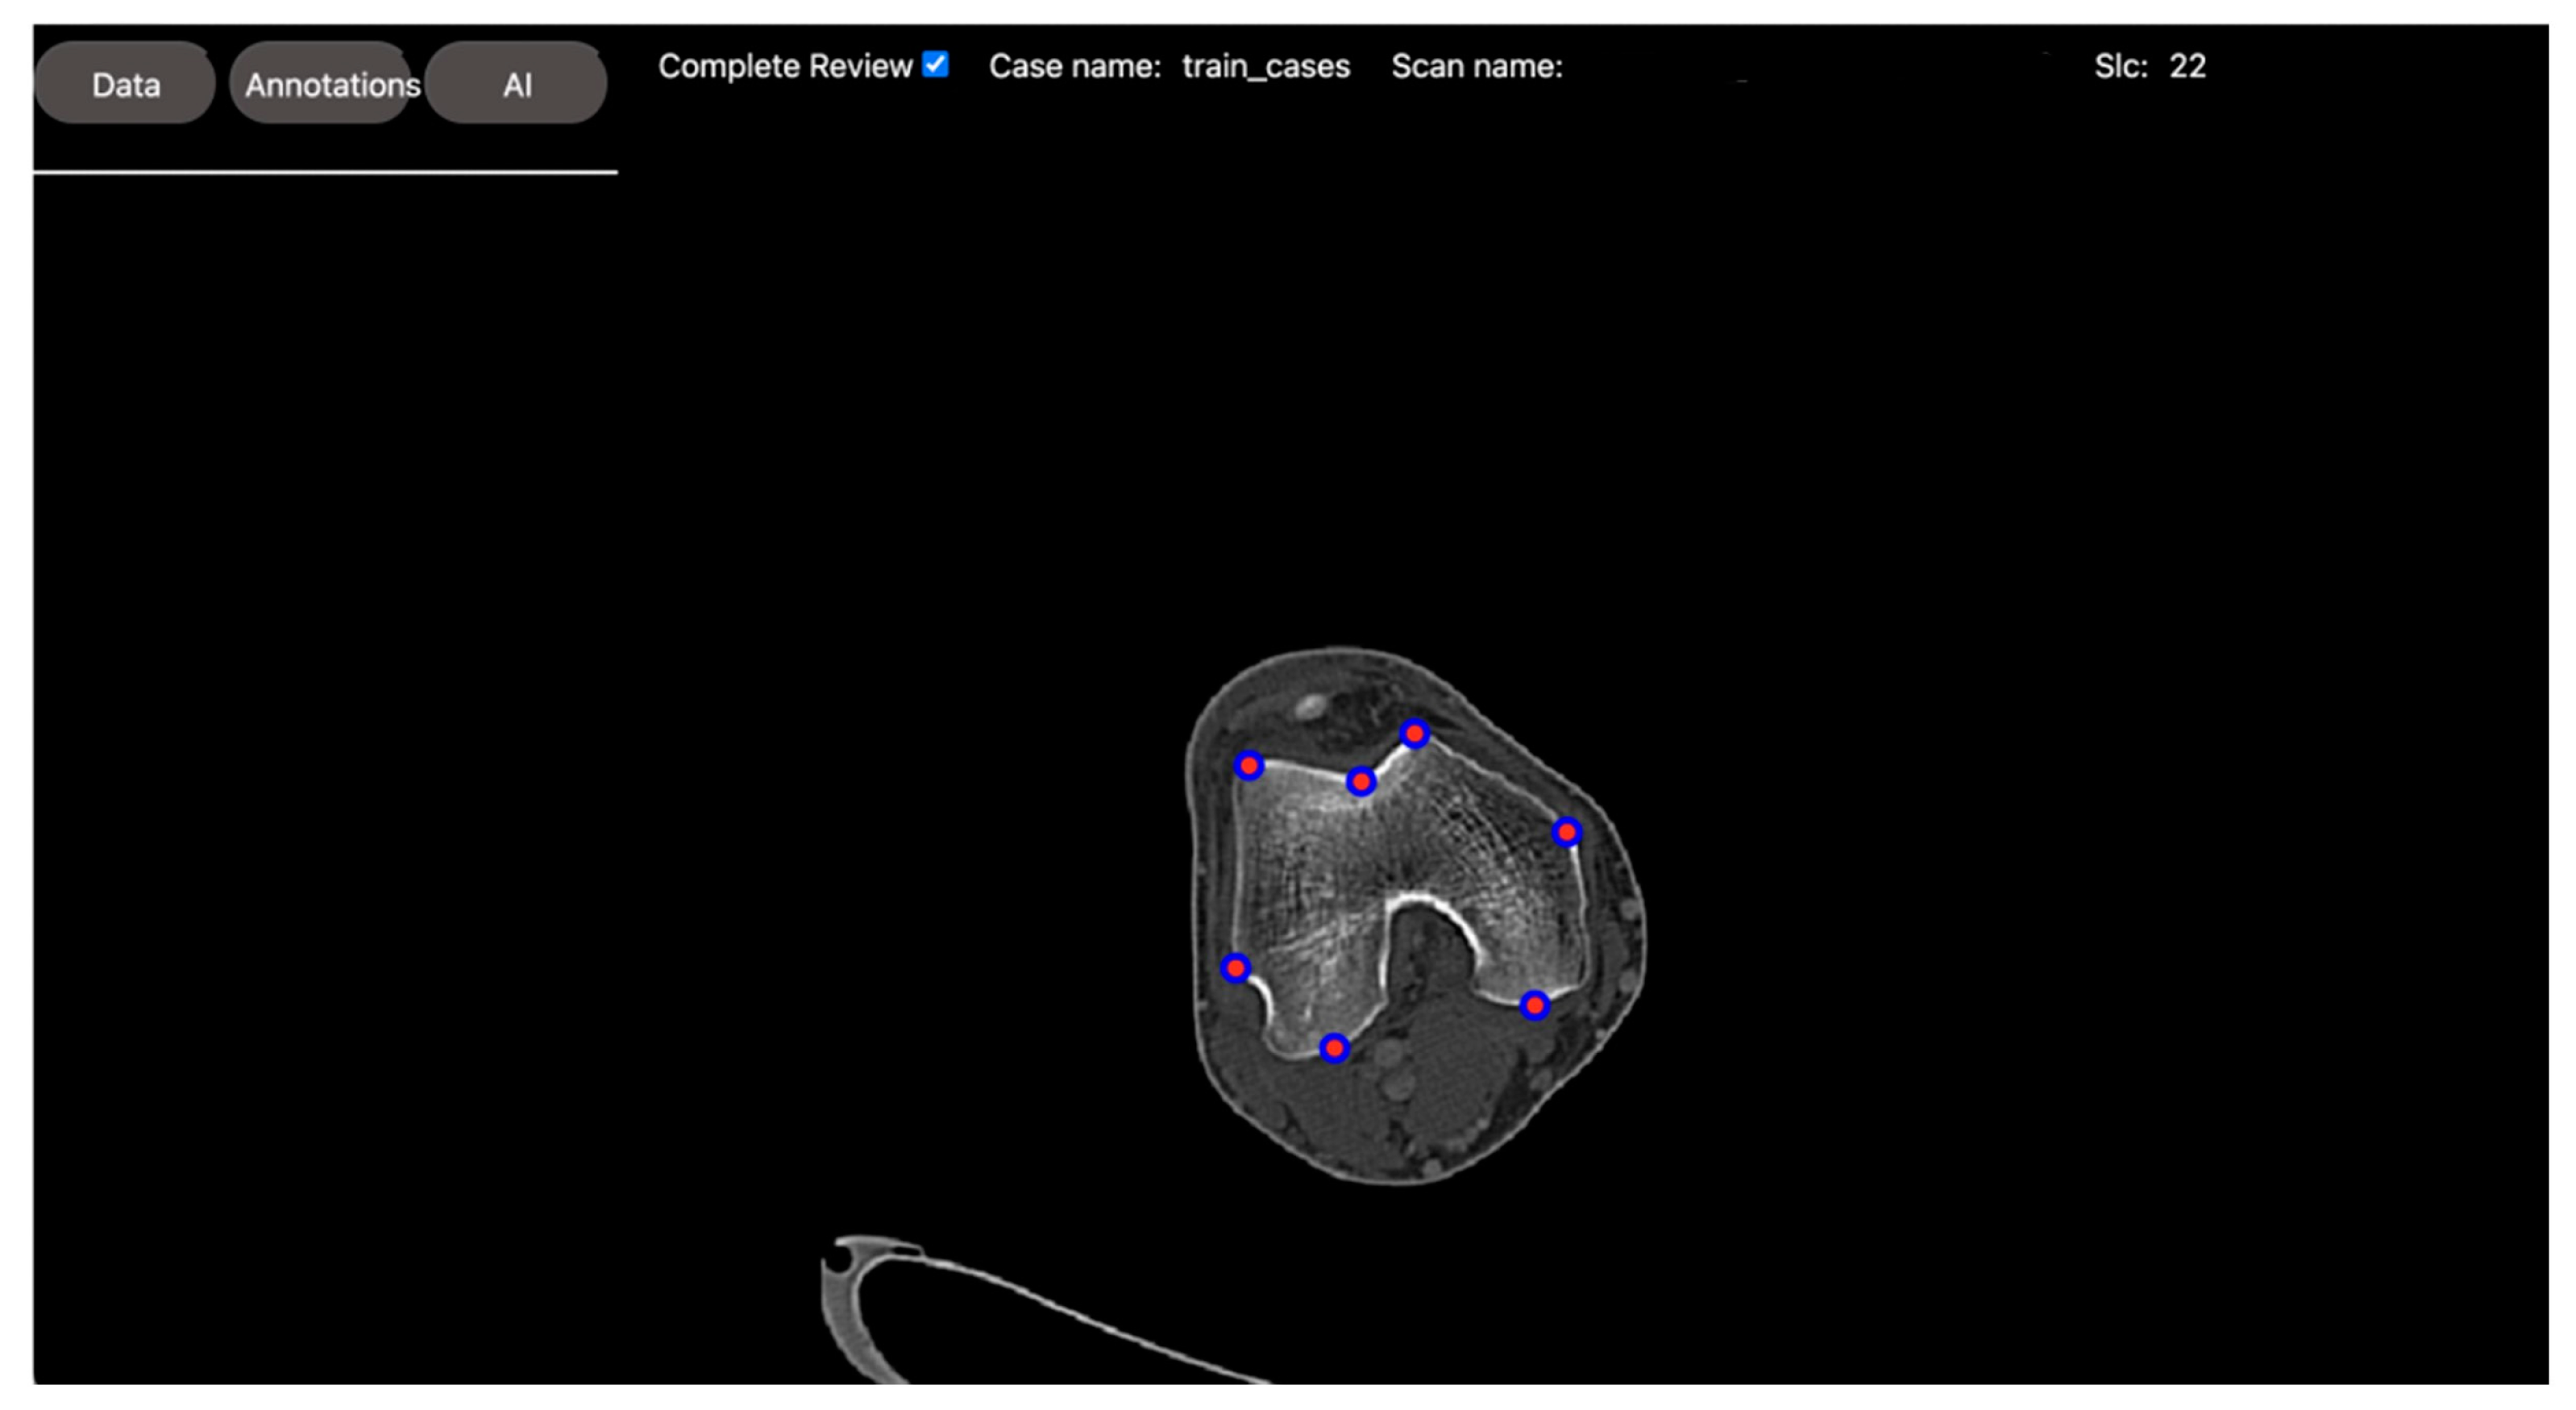Open the Data panel tab

[125, 85]
